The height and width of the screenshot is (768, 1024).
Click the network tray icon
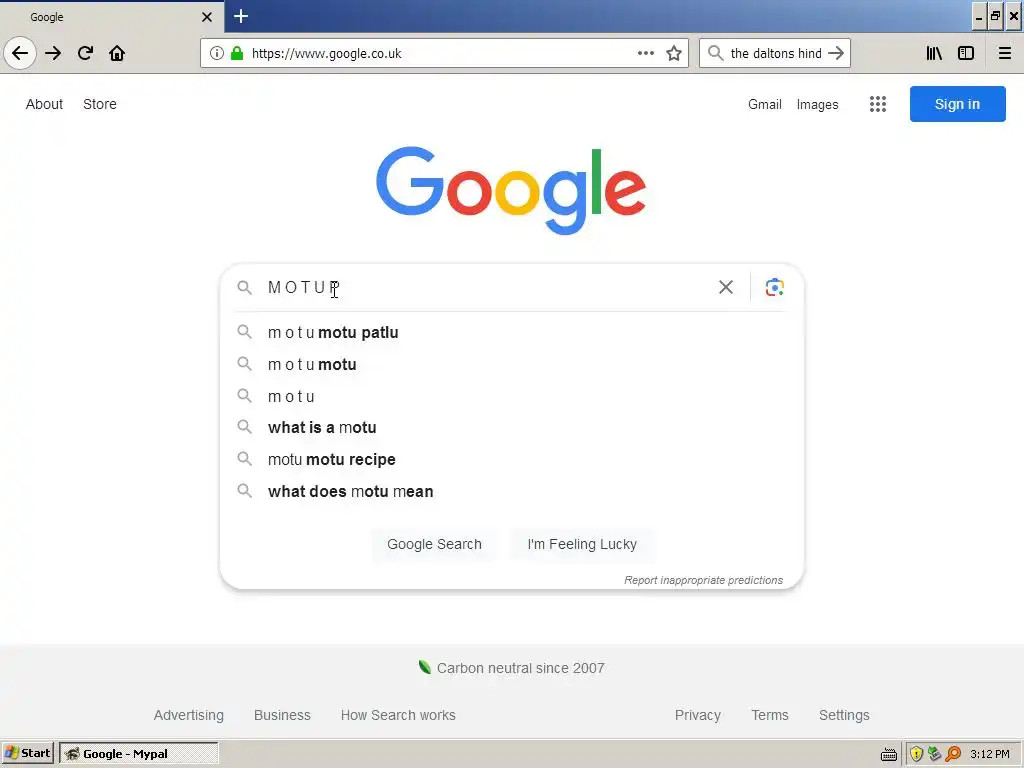tap(935, 754)
